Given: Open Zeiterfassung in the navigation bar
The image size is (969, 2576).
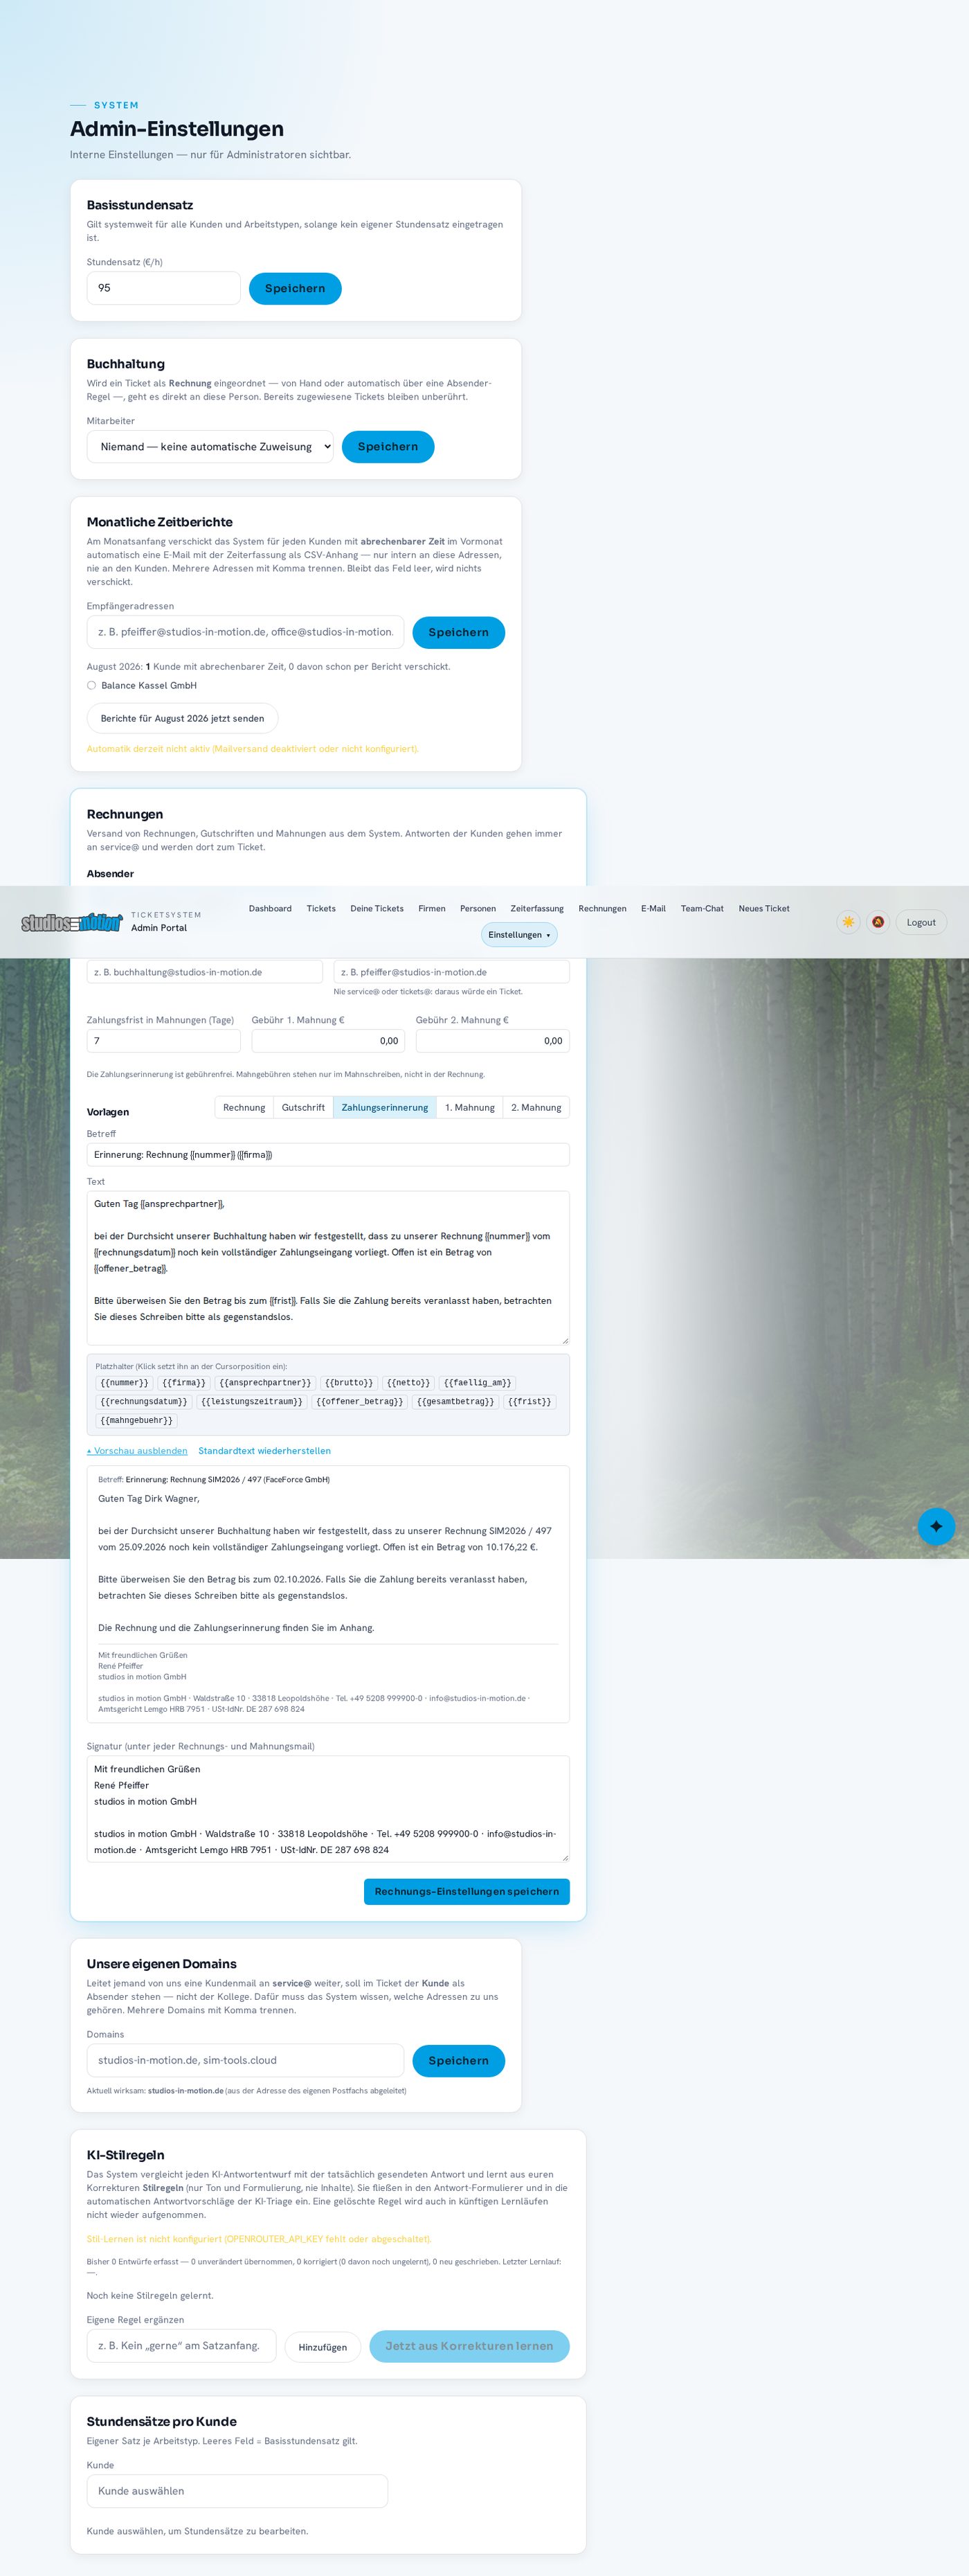Looking at the screenshot, I should click(x=537, y=909).
